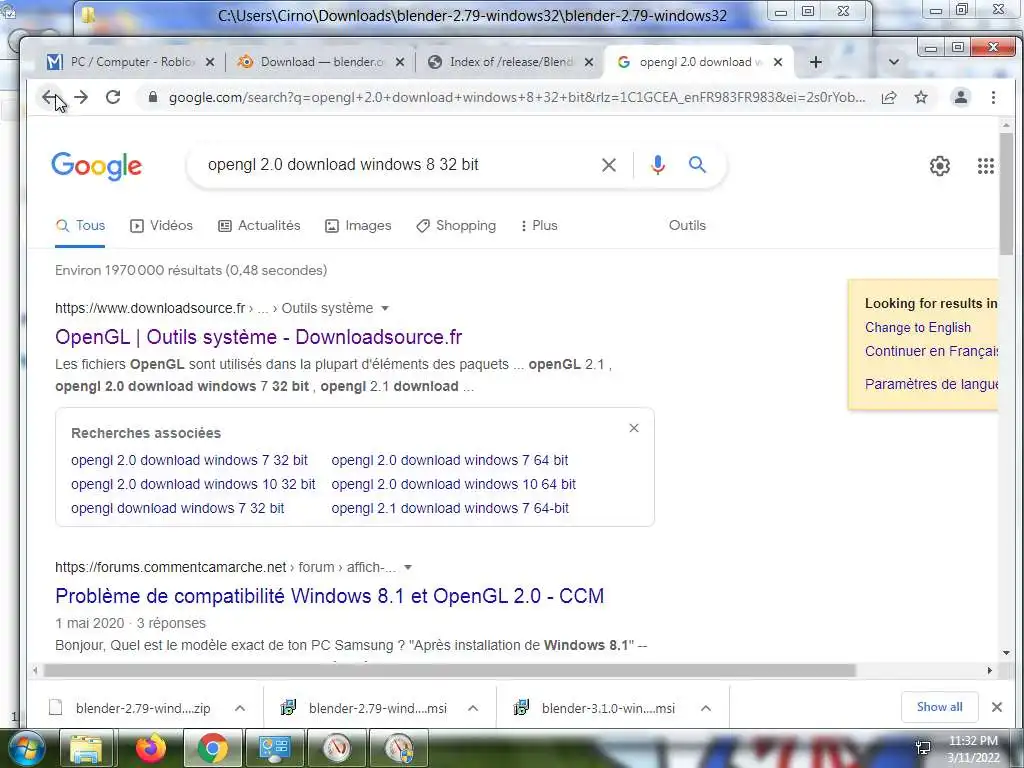Open the OpenGL Outils système Downloadsource.fr result

(258, 337)
